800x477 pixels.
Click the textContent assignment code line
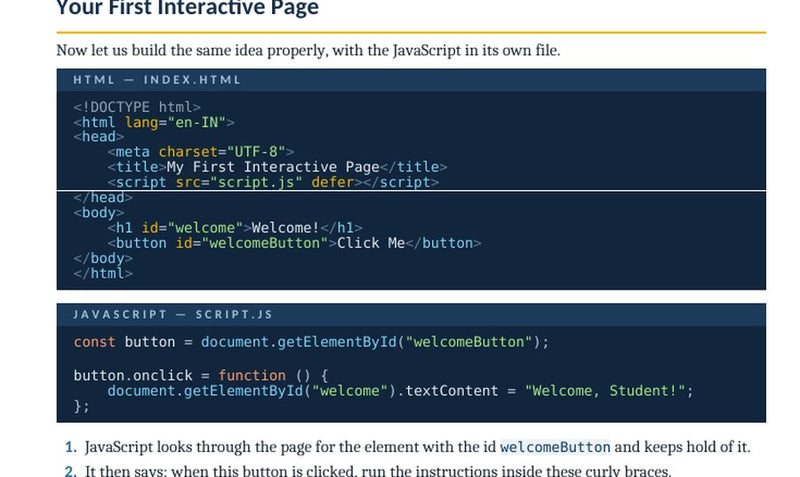tap(401, 391)
